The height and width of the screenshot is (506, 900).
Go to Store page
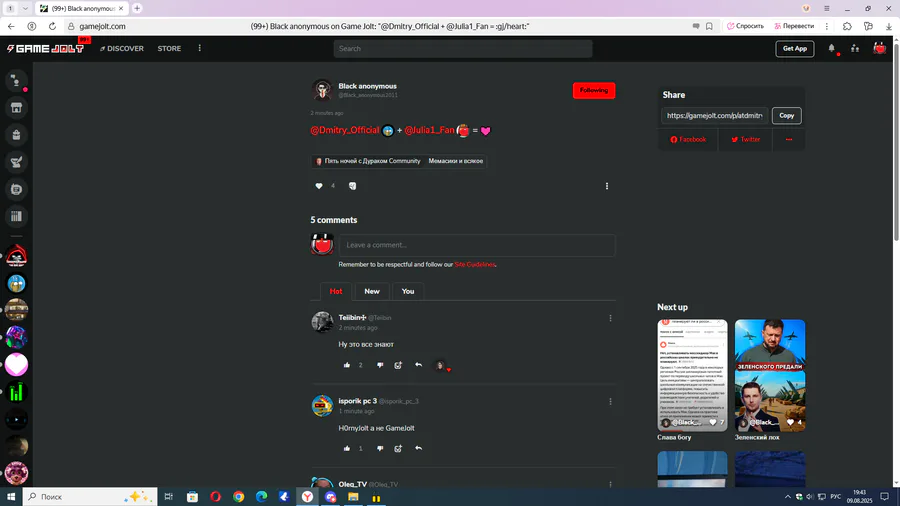click(169, 49)
